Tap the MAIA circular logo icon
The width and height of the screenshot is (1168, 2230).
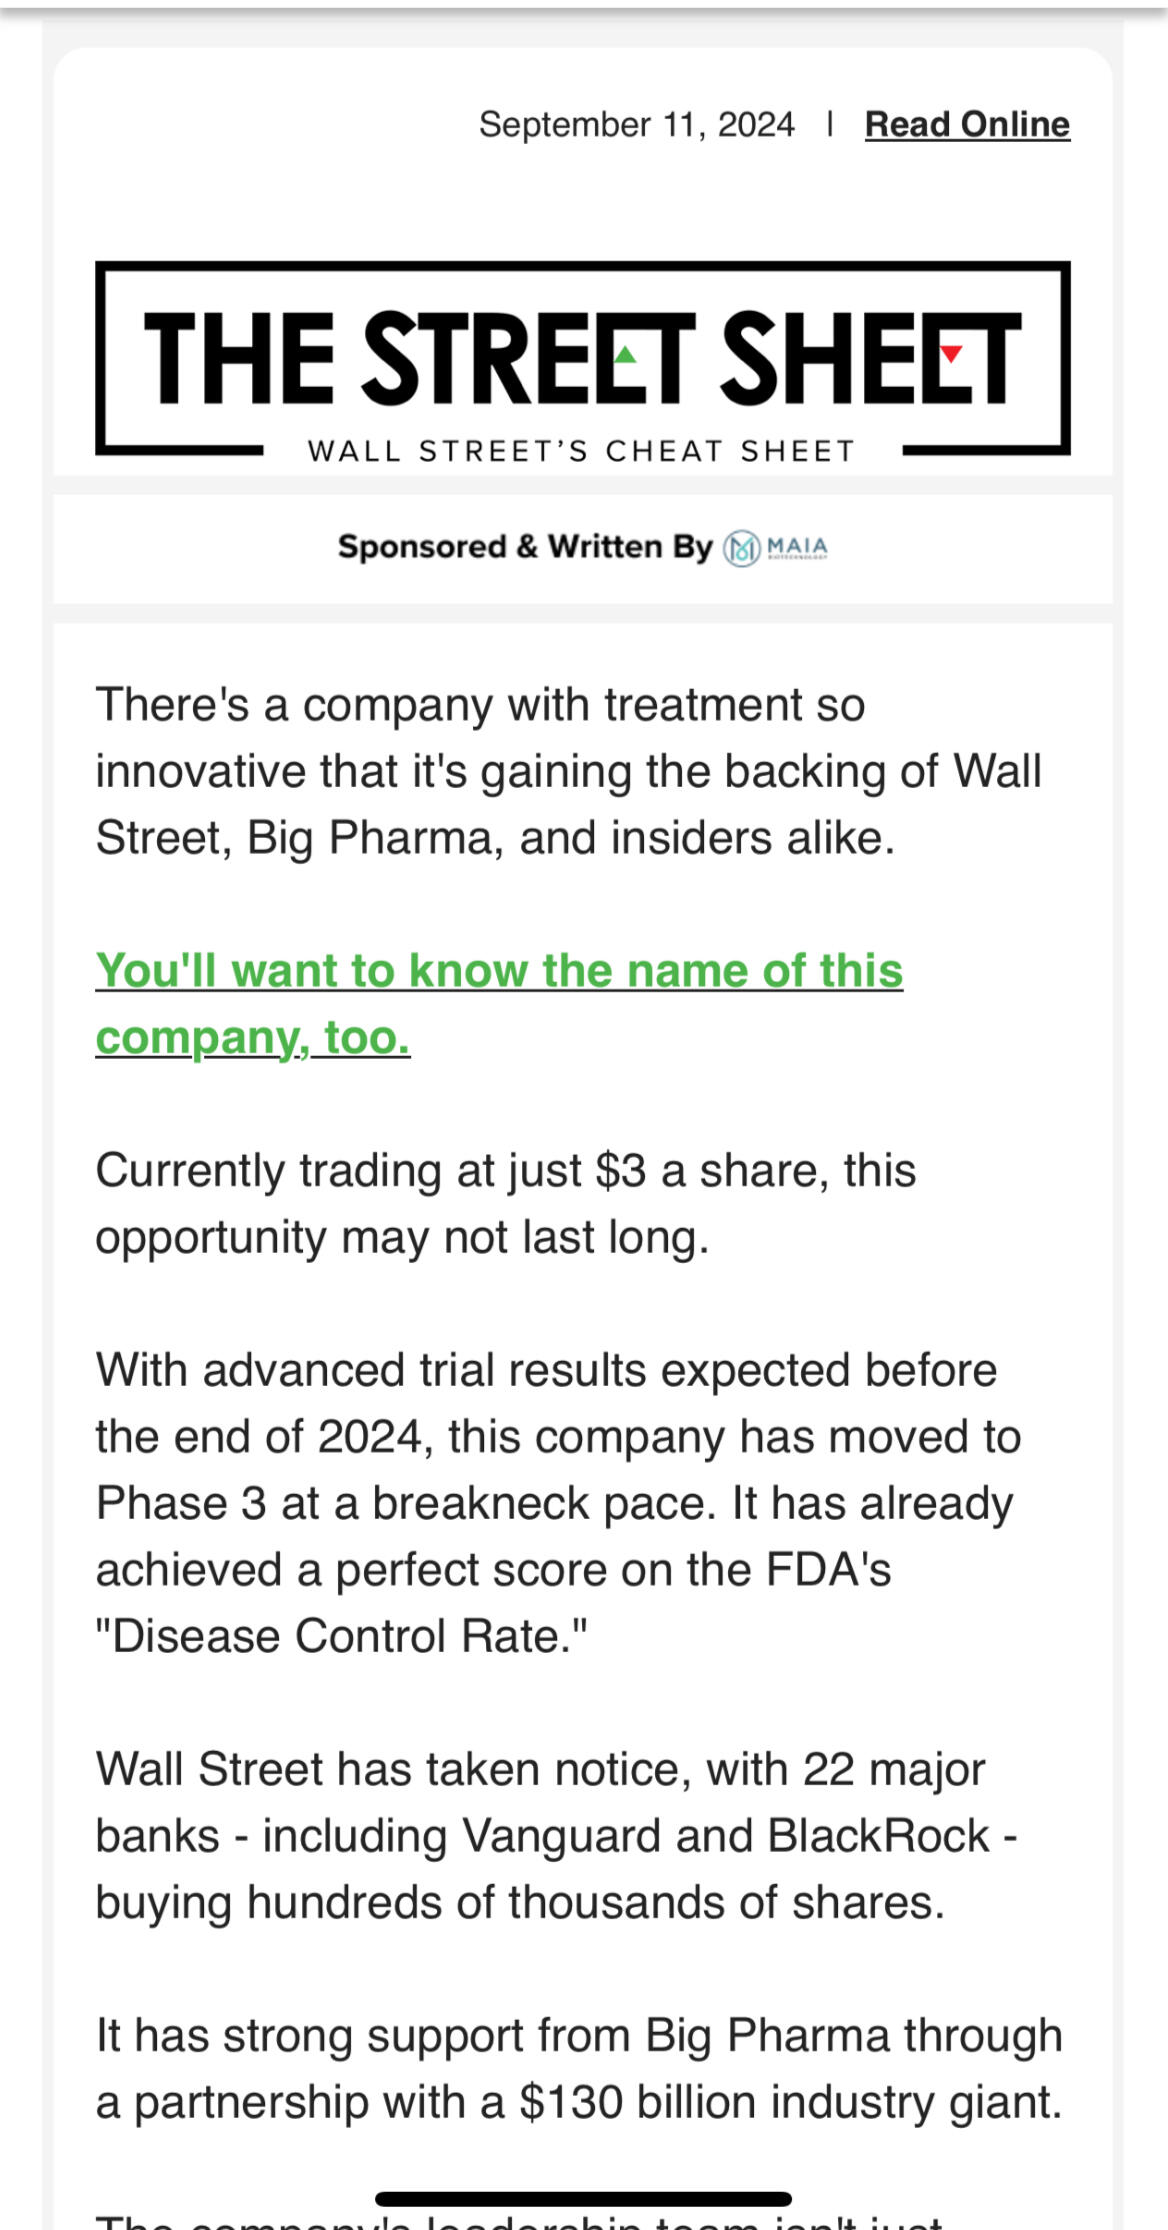tap(741, 548)
